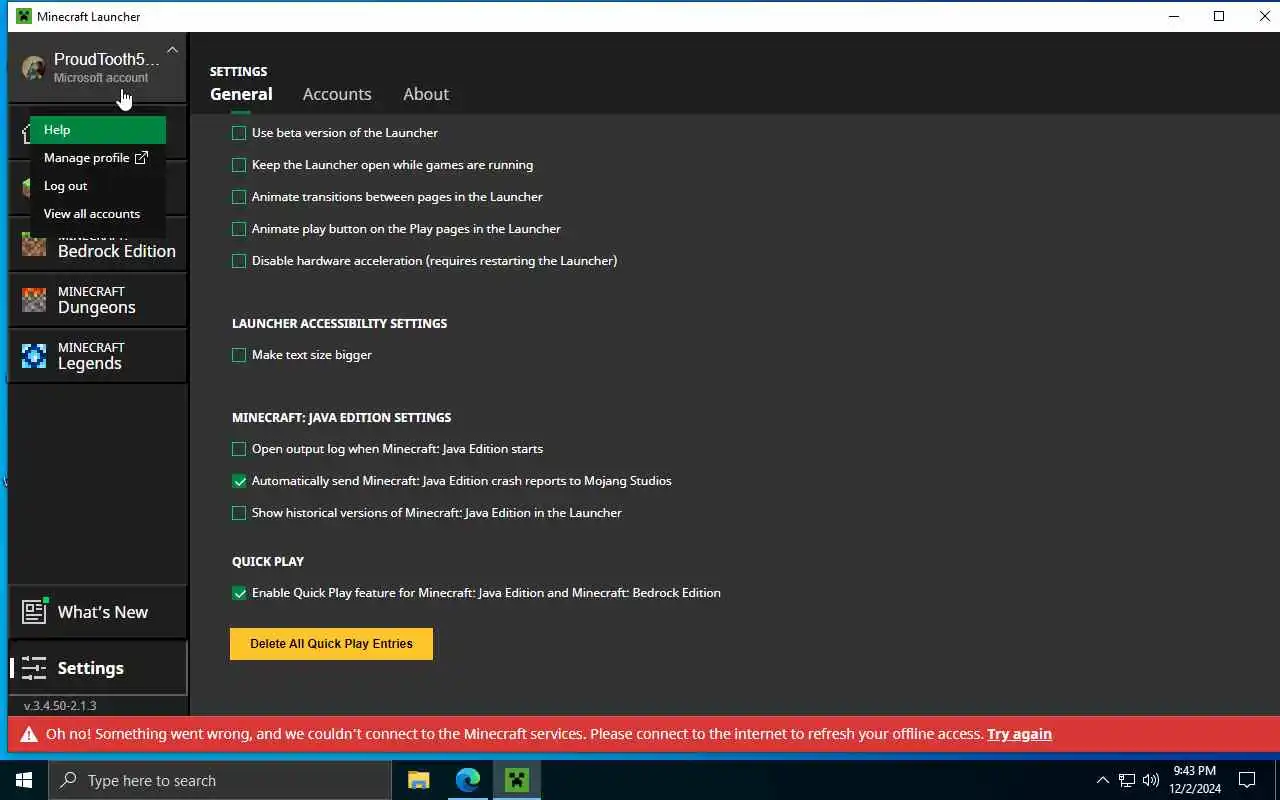
Task: Click the Bedrock Edition block icon
Action: [34, 245]
